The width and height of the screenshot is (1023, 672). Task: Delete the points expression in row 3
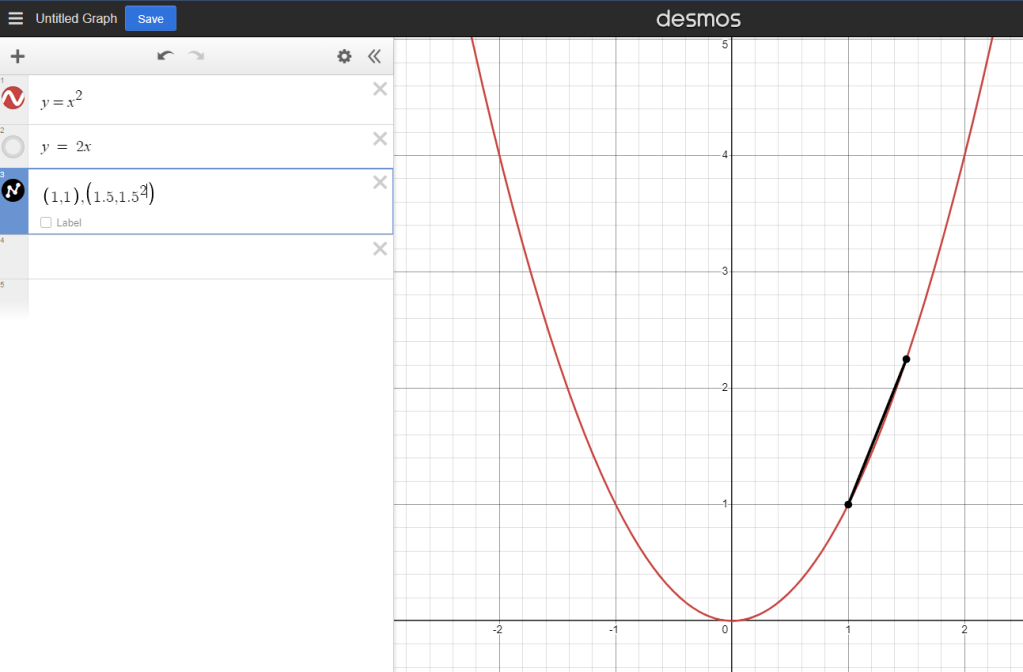tap(380, 182)
